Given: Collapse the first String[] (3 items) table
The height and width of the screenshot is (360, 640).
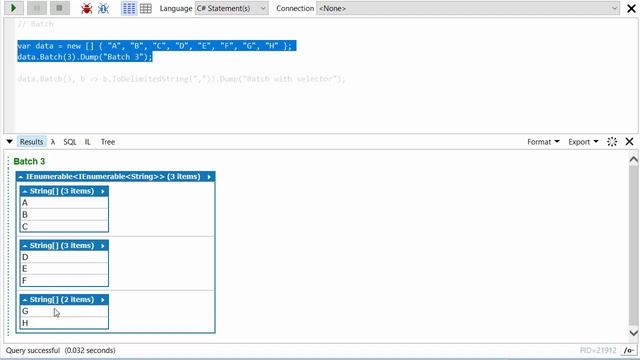Looking at the screenshot, I should click(25, 191).
